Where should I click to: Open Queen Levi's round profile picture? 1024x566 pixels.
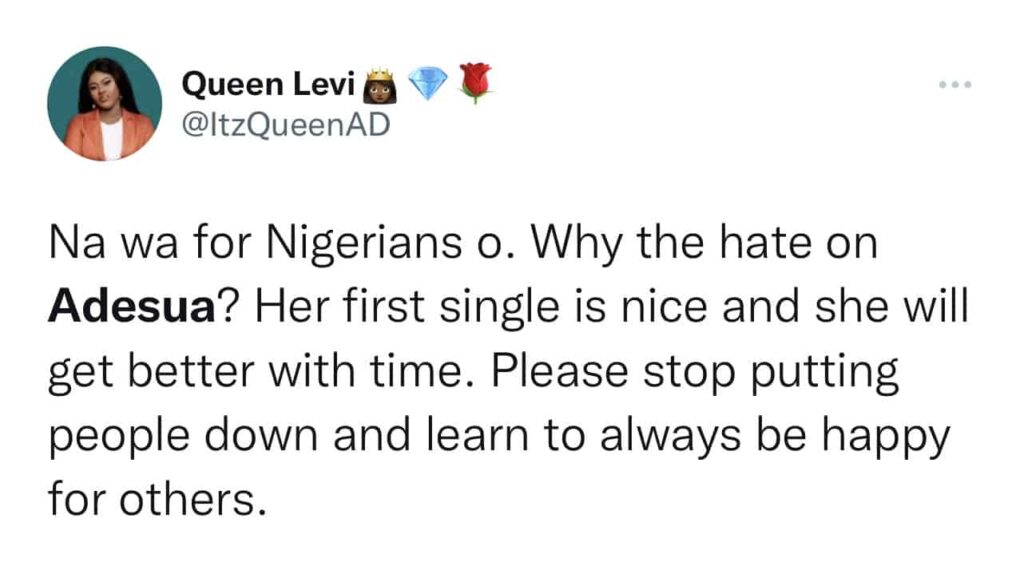coord(105,103)
